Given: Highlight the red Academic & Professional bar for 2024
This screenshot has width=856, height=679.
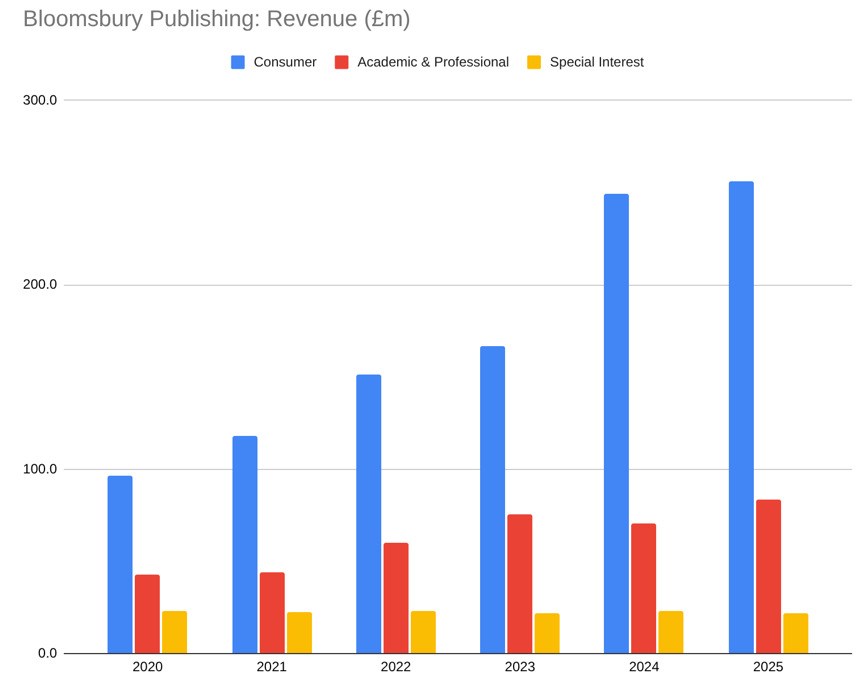Looking at the screenshot, I should tap(644, 588).
